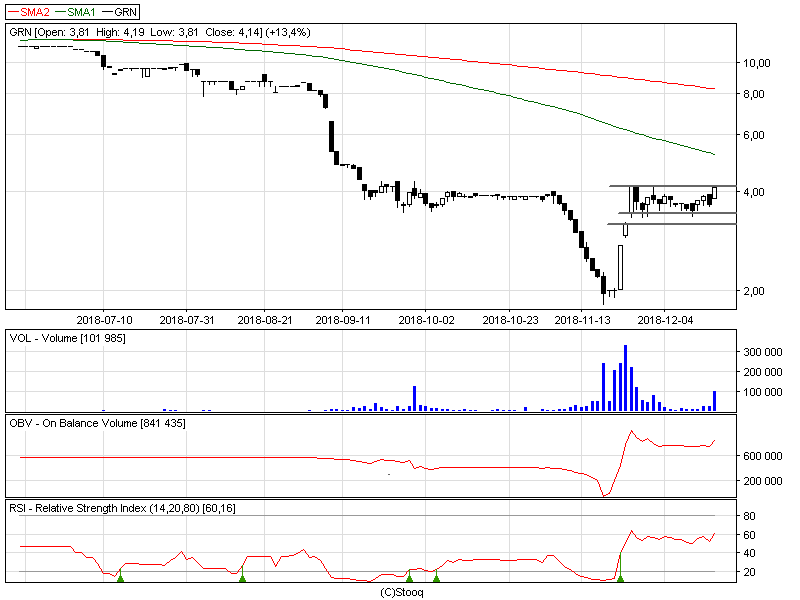Select the 2018-10-02 date label

(426, 320)
